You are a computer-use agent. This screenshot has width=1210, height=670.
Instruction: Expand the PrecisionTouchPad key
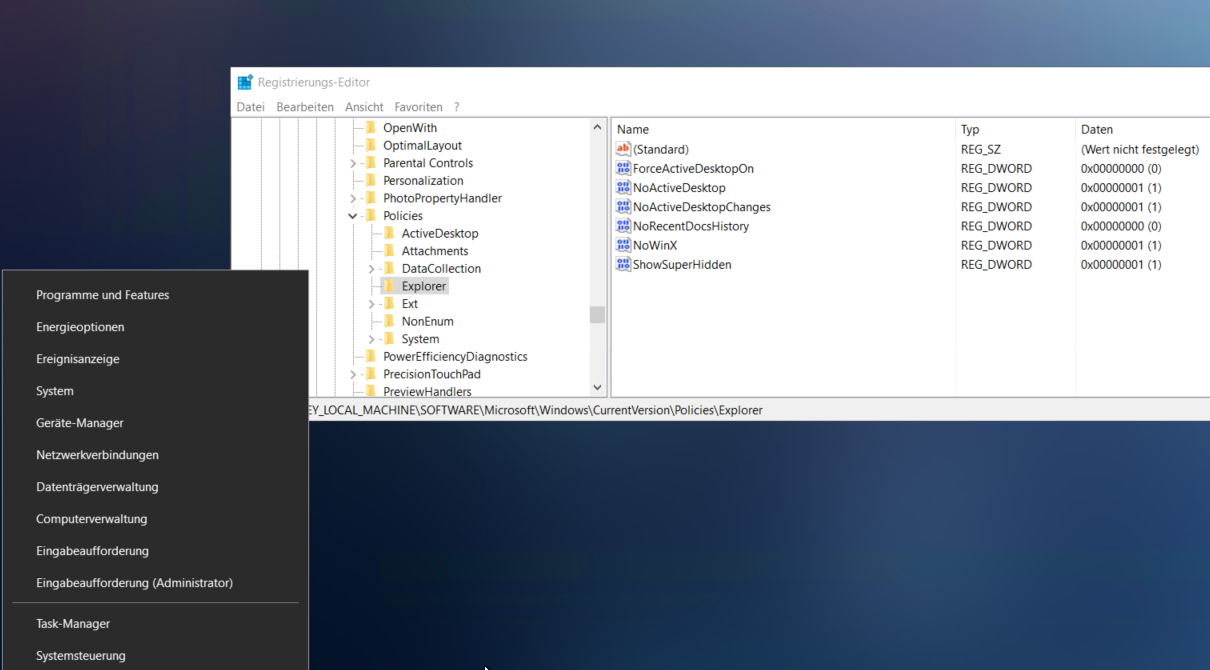pyautogui.click(x=353, y=374)
